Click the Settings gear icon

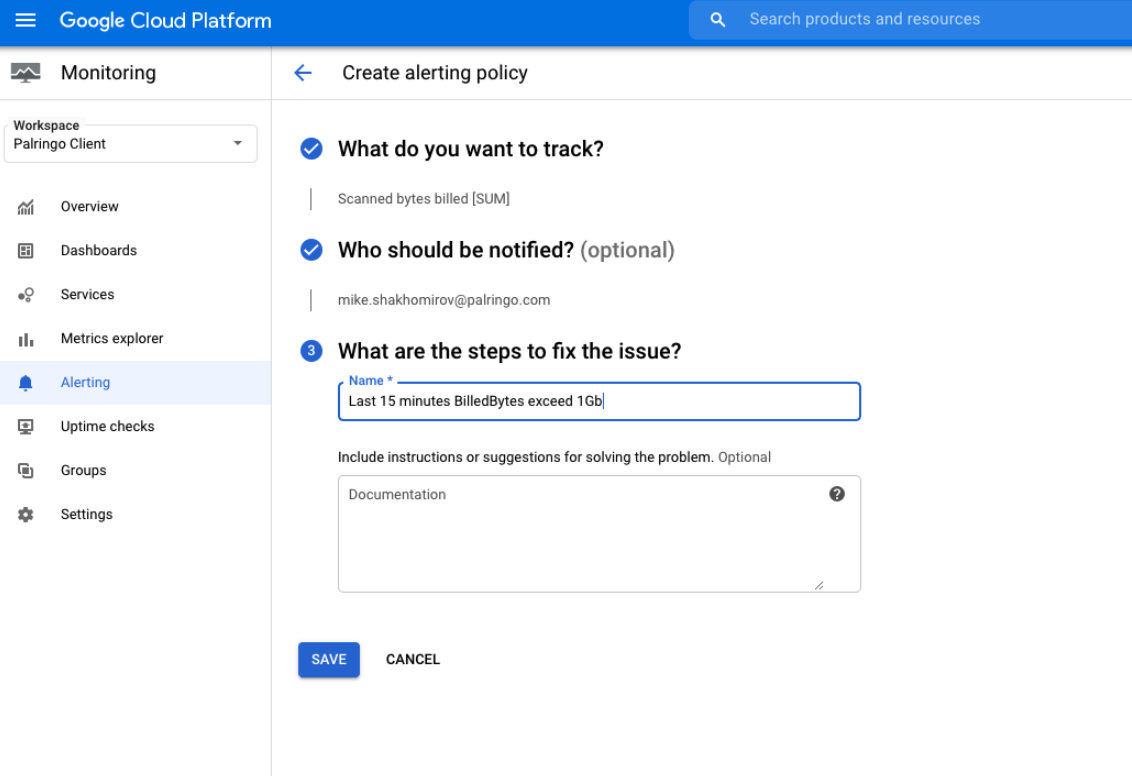click(26, 515)
